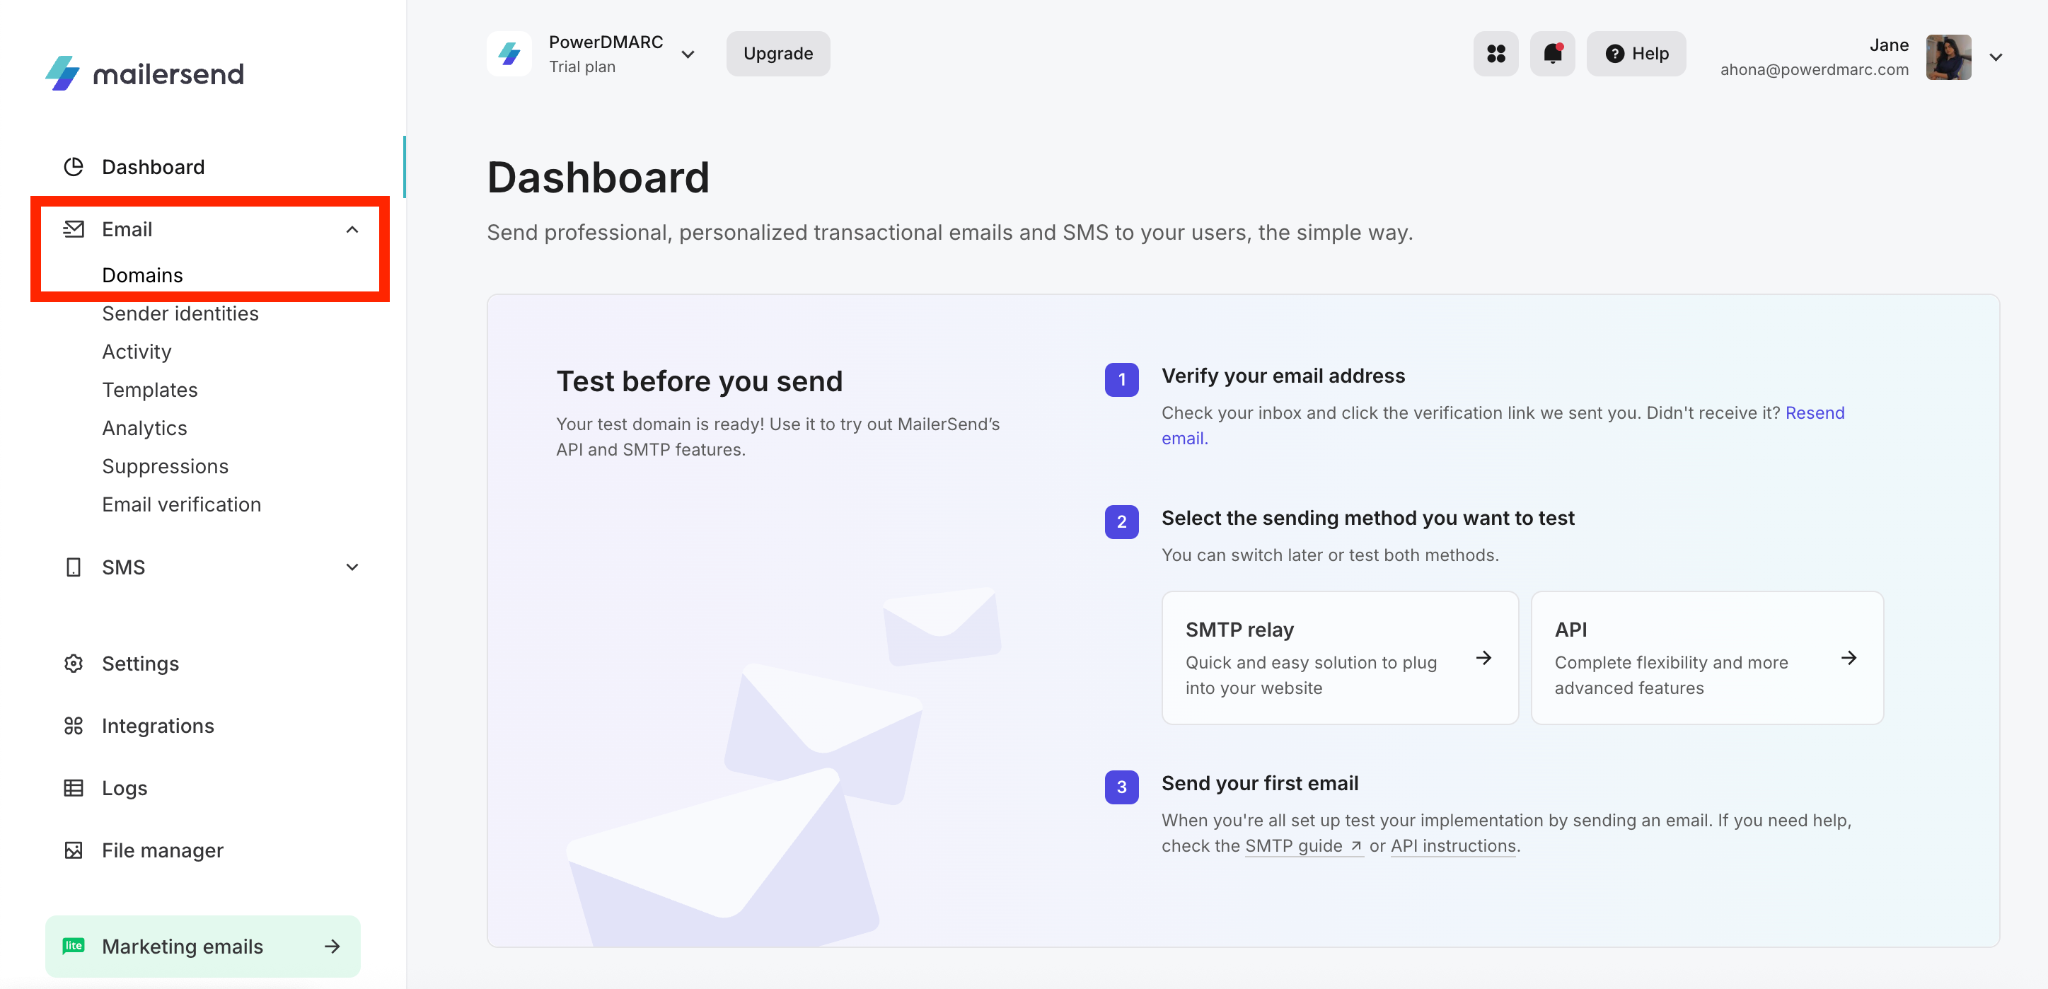Screen dimensions: 2048x989
Task: Open Settings in sidebar
Action: tap(140, 664)
